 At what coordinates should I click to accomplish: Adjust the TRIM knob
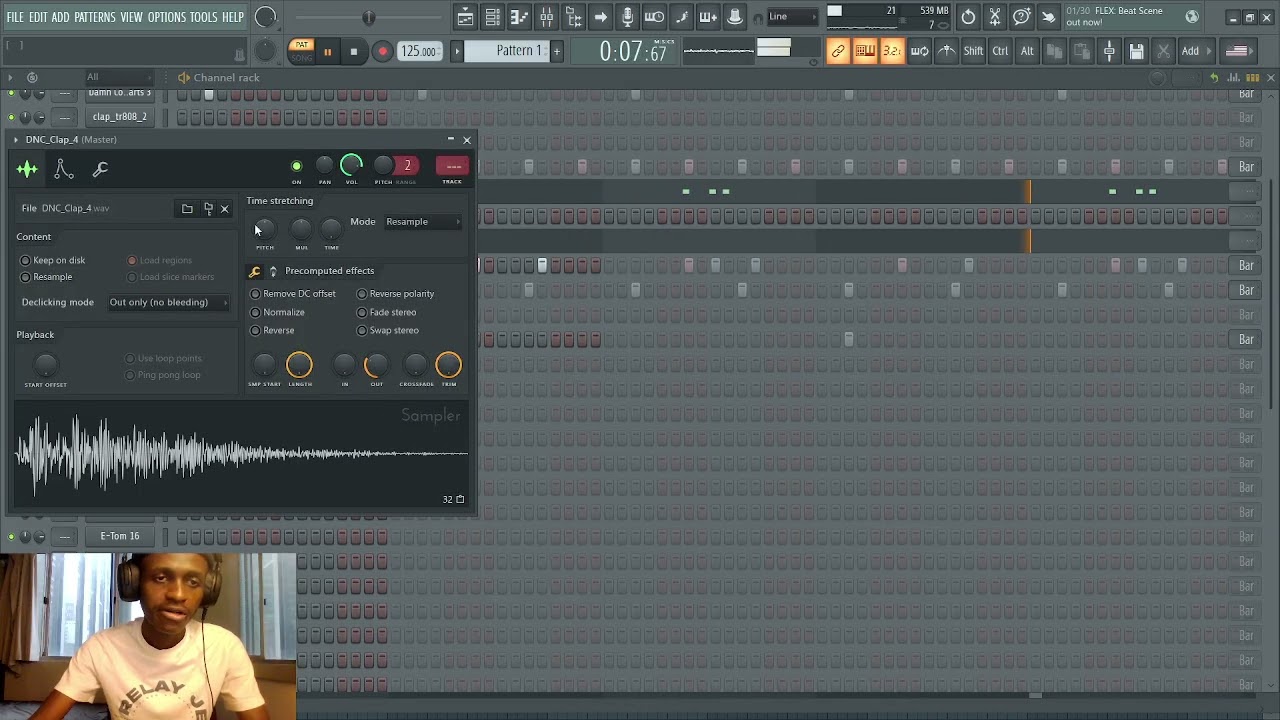pyautogui.click(x=448, y=365)
